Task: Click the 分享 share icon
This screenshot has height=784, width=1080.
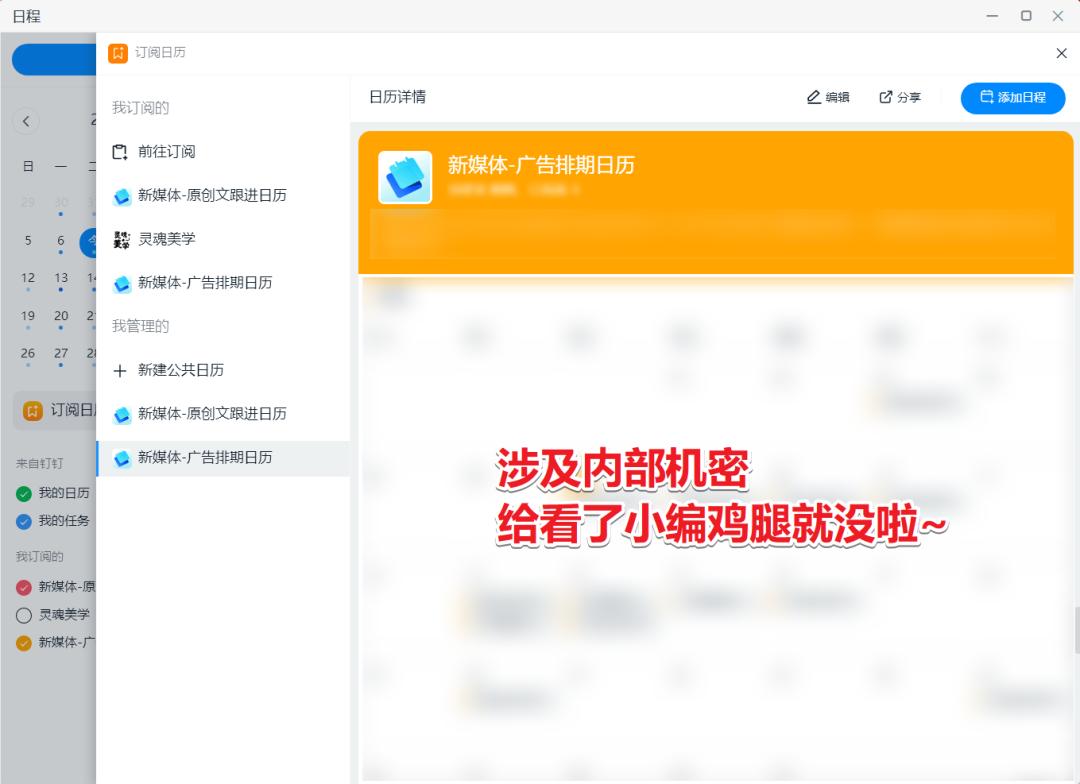Action: (884, 97)
